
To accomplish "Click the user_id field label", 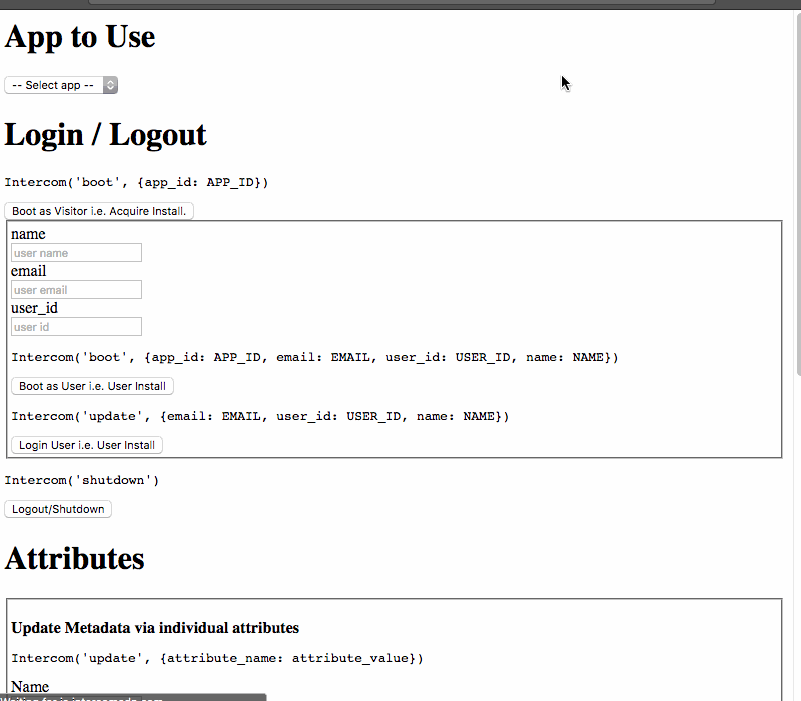I will (x=34, y=309).
